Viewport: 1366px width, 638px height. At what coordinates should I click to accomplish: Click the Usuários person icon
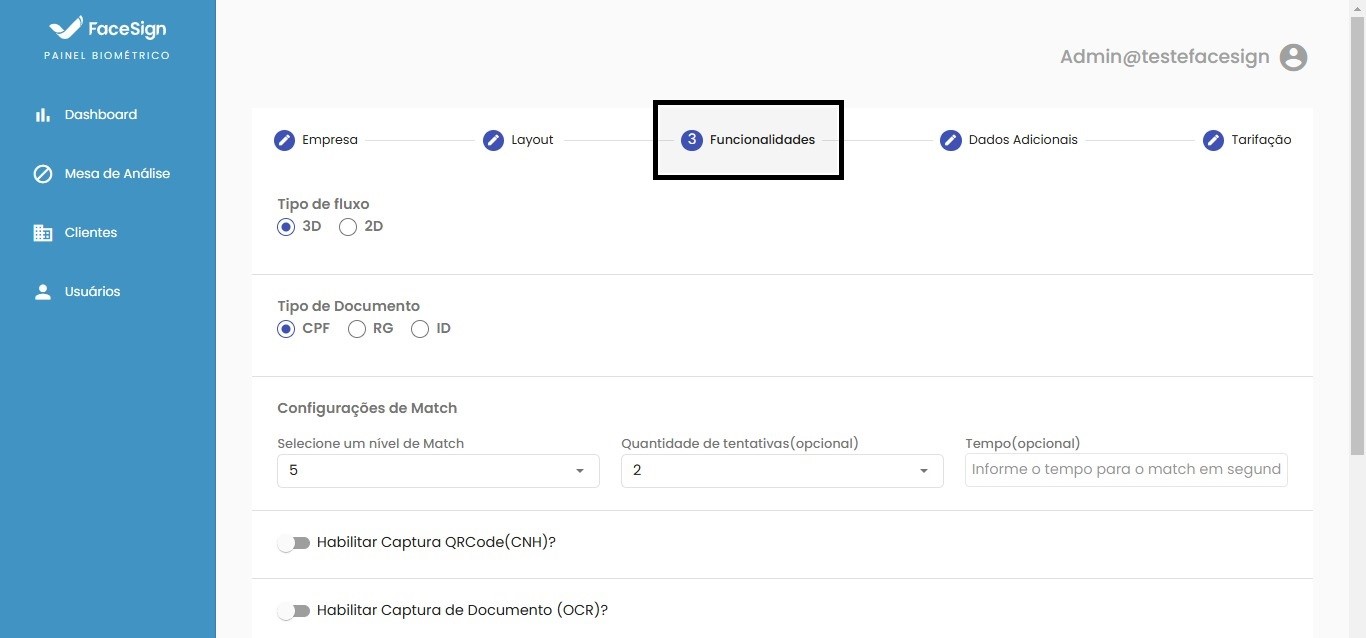click(43, 292)
